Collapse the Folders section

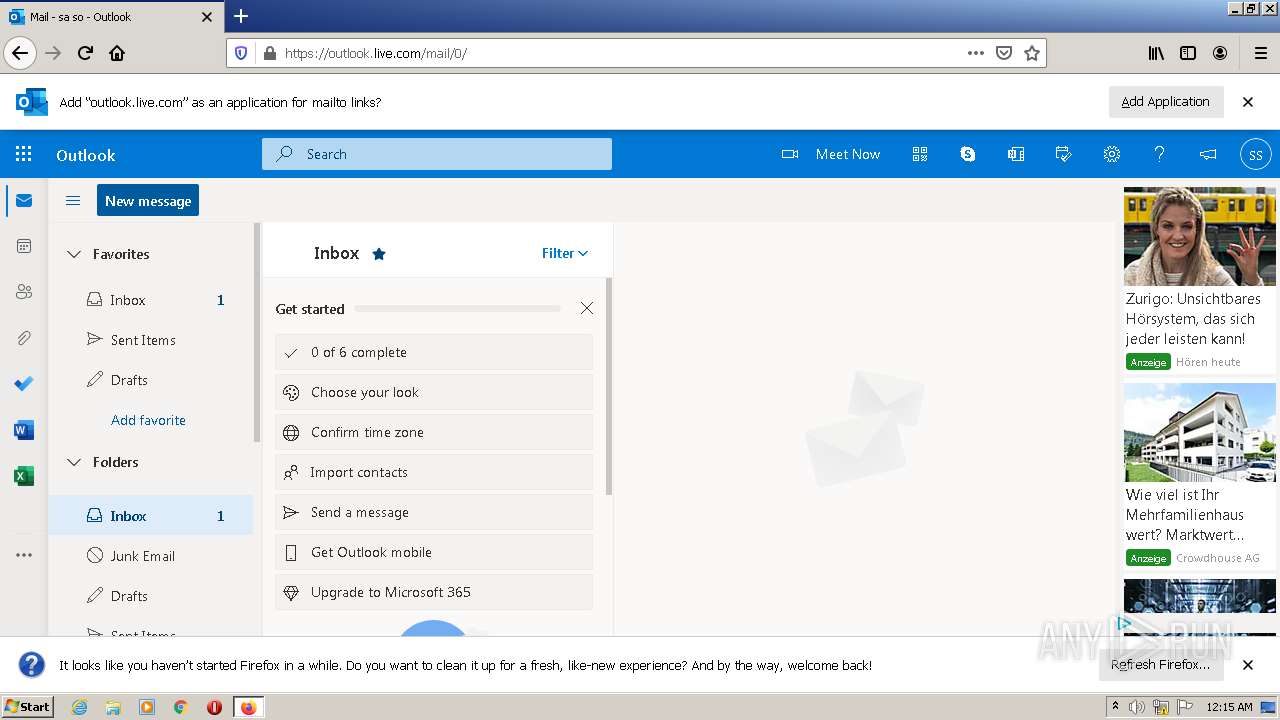[73, 462]
